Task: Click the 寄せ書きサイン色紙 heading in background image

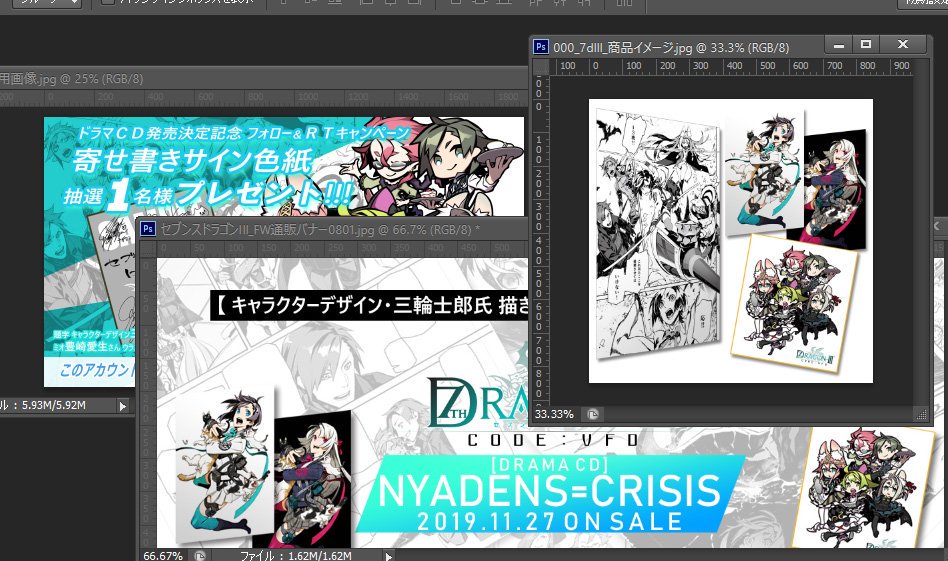Action: (192, 161)
